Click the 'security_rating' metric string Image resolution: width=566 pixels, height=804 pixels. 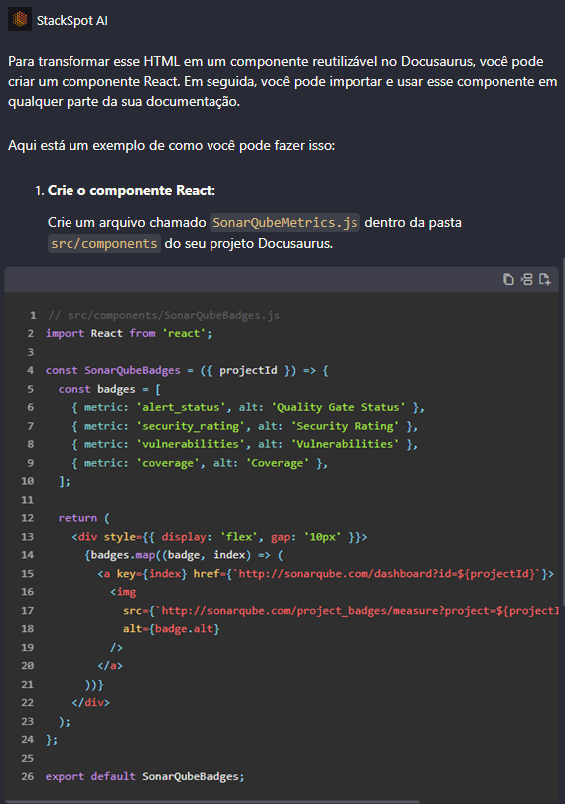pos(191,426)
